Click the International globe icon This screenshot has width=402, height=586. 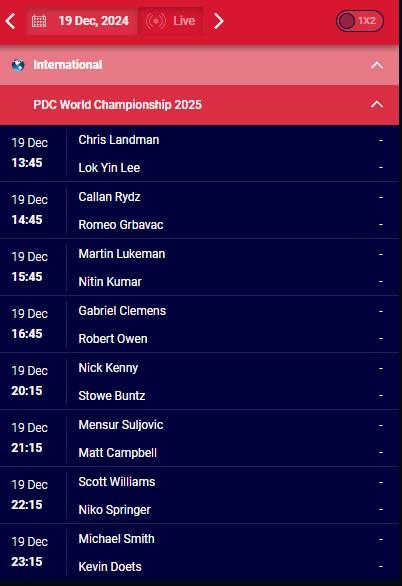coord(18,65)
